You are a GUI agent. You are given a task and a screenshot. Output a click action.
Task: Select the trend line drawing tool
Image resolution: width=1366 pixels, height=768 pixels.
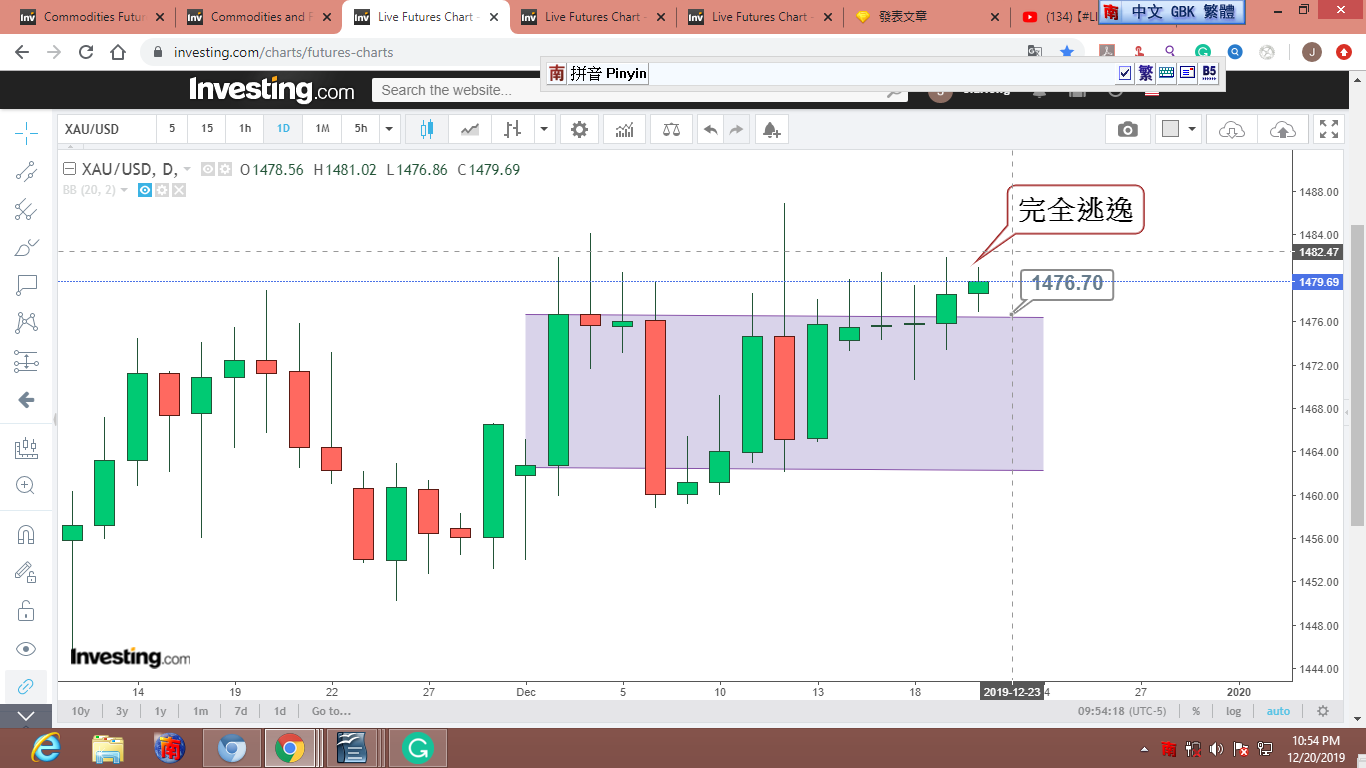(27, 171)
